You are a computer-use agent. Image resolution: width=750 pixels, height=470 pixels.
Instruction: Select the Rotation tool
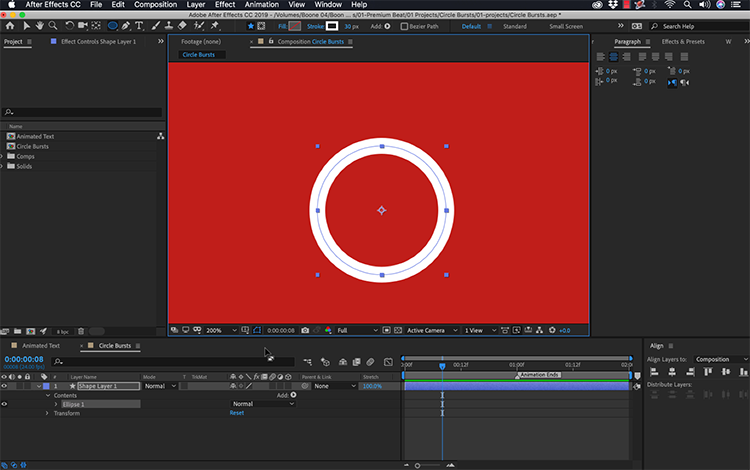point(69,26)
